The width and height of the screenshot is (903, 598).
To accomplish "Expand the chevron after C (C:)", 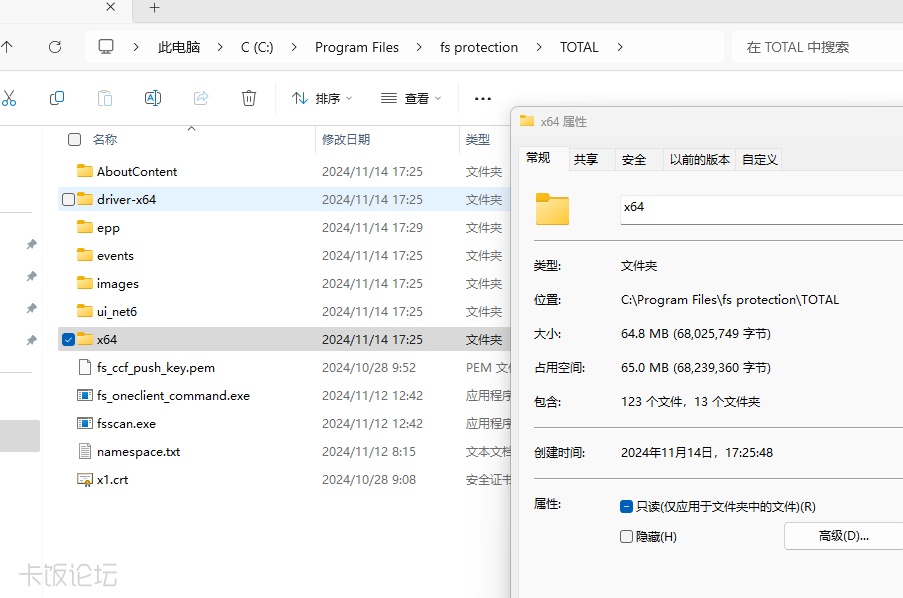I will coord(294,47).
